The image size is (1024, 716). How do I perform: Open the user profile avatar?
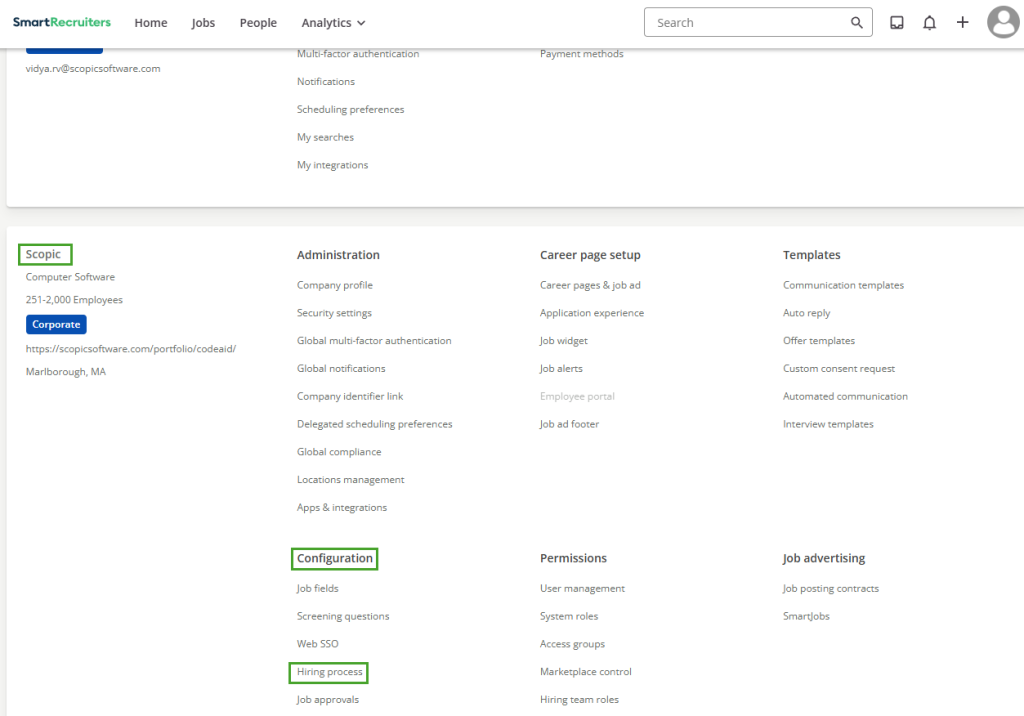[x=1002, y=22]
